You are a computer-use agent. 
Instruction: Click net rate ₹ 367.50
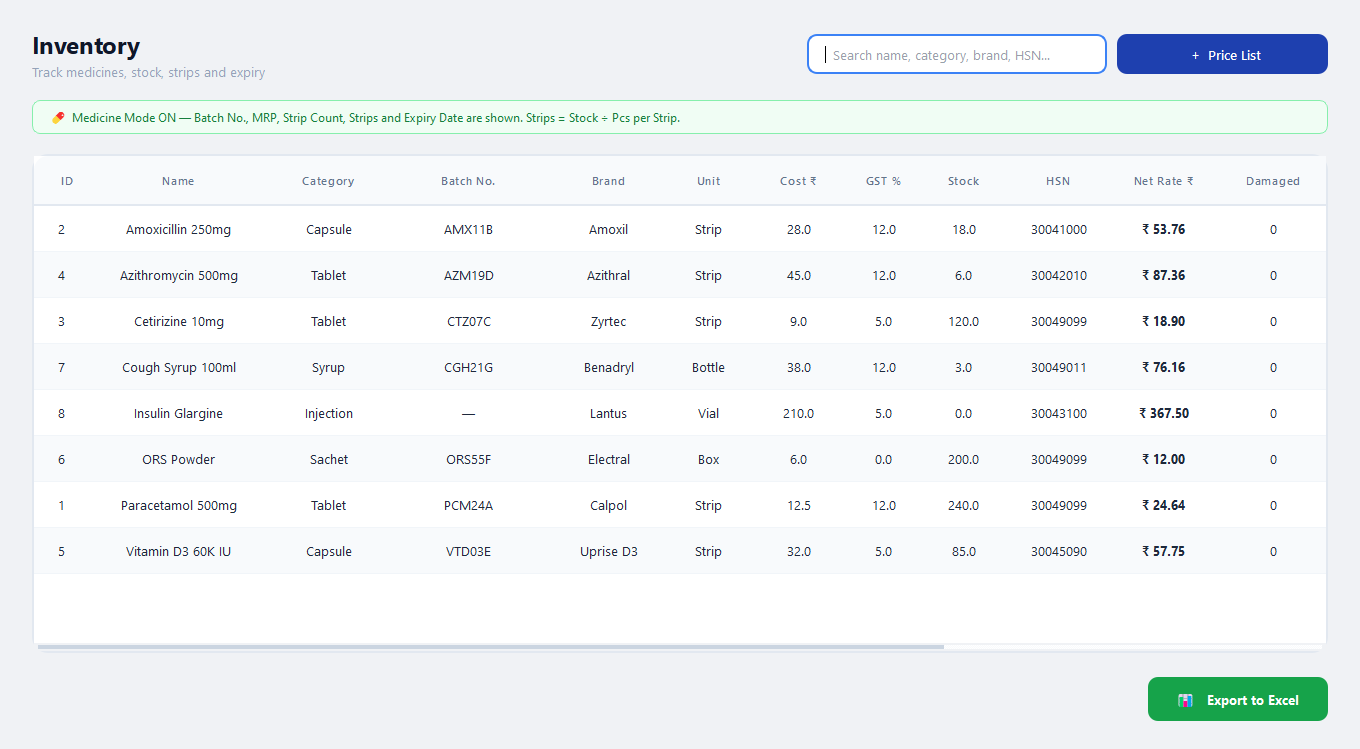[x=1163, y=413]
